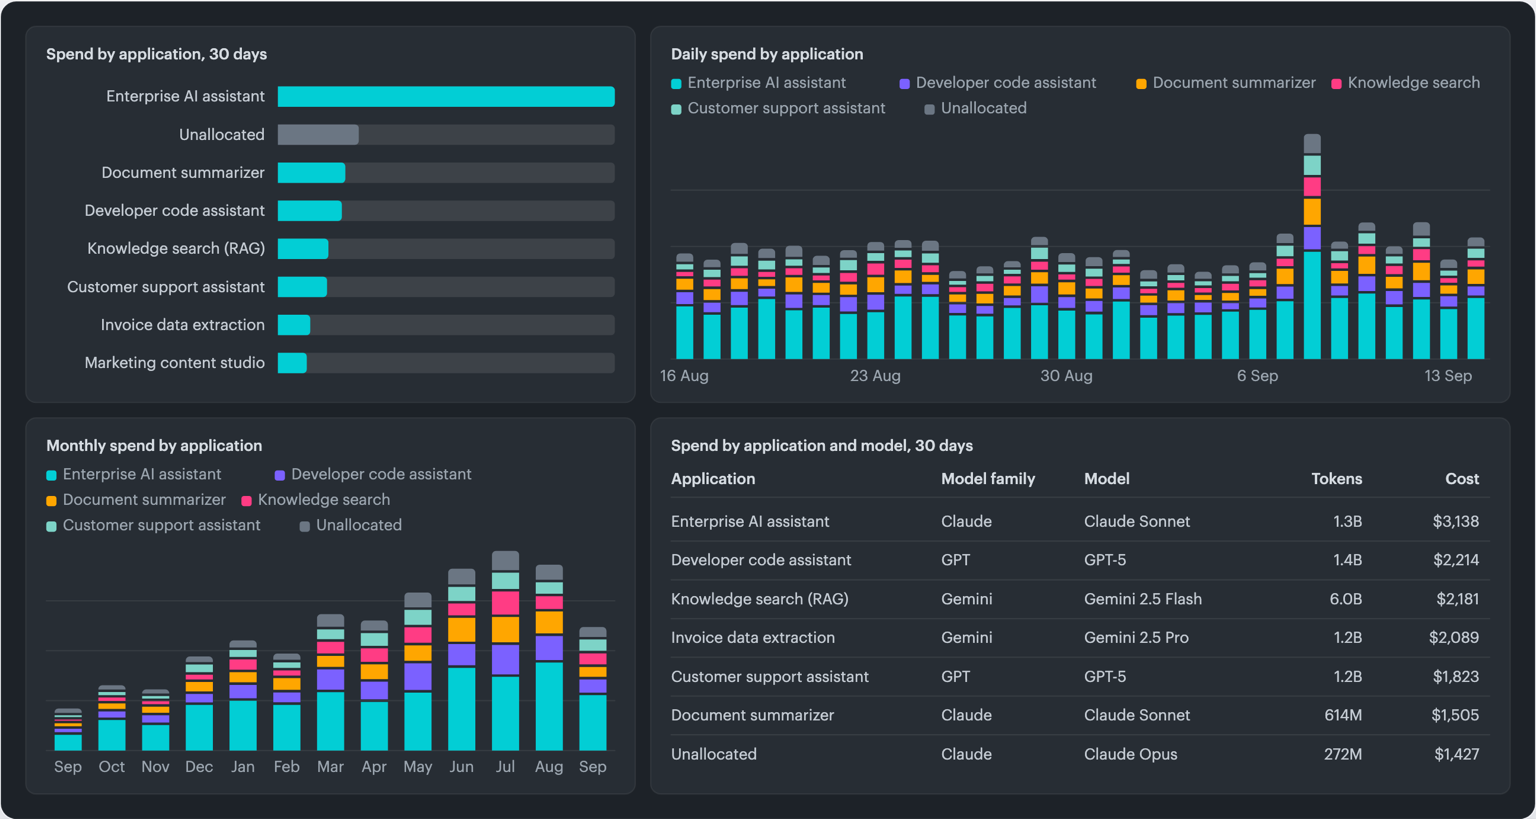1536x819 pixels.
Task: Click the Jul stacked bar in Monthly spend chart
Action: [x=505, y=650]
